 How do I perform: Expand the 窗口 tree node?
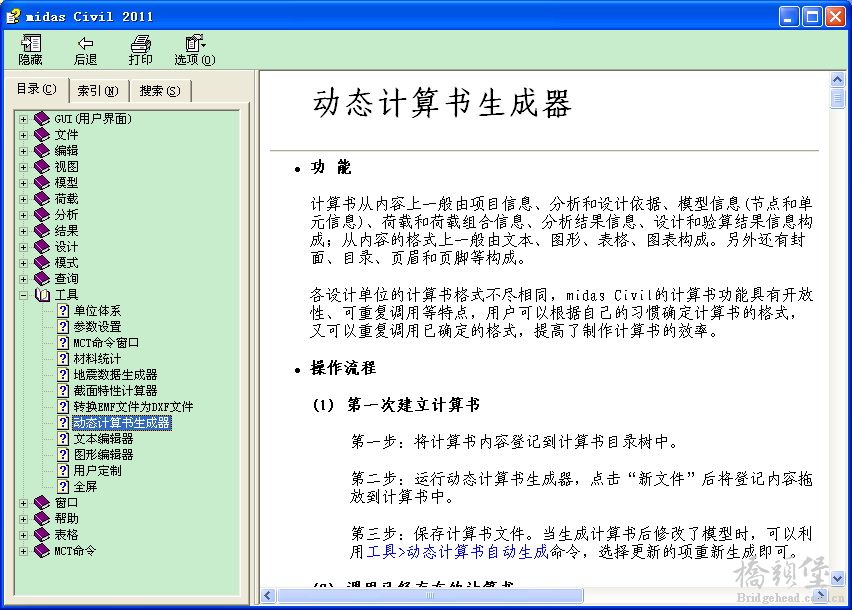(23, 503)
